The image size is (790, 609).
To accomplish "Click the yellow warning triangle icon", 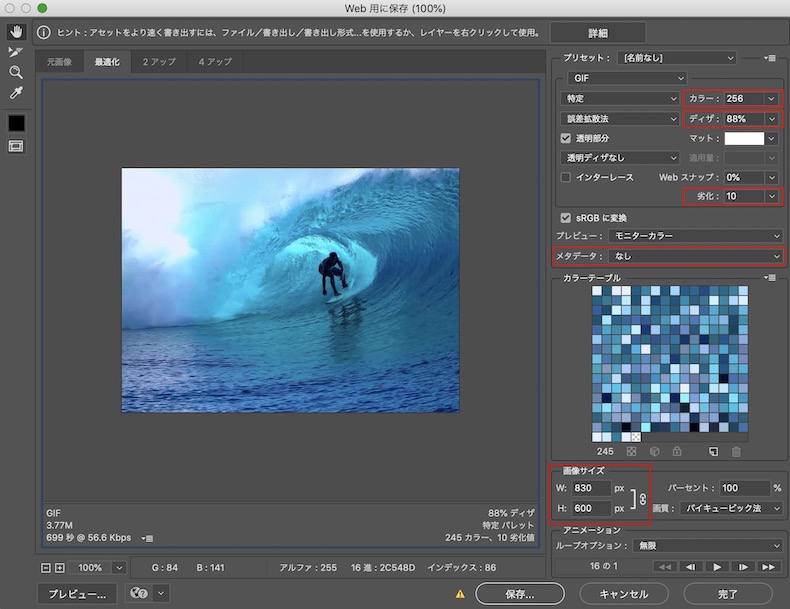I will click(460, 594).
